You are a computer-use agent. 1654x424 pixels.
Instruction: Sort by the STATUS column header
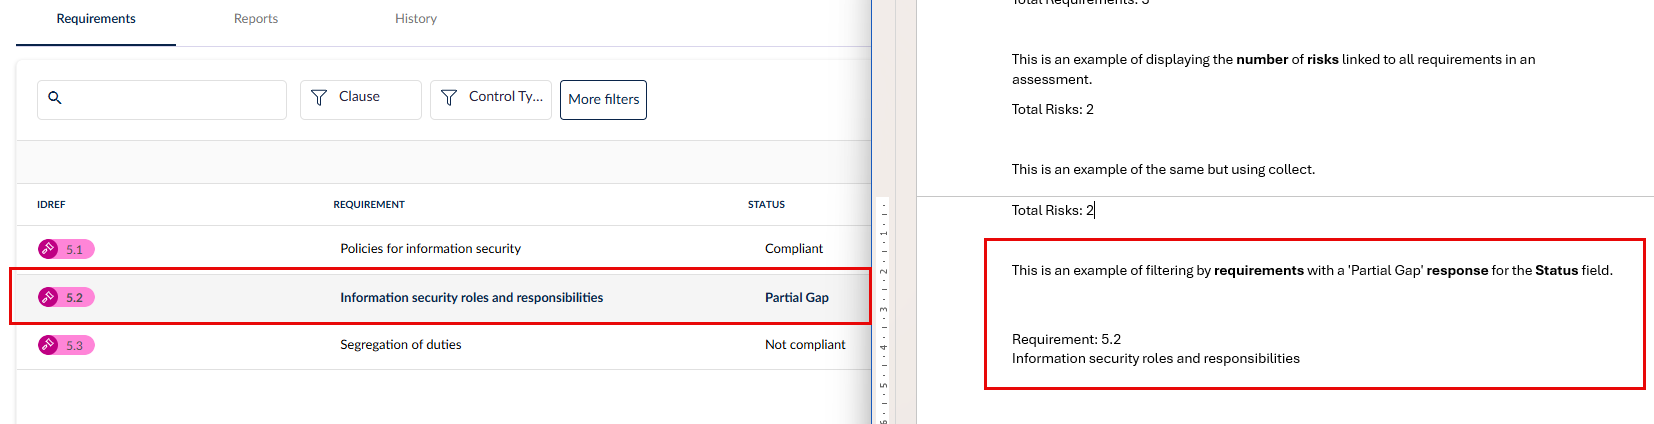[x=766, y=205]
